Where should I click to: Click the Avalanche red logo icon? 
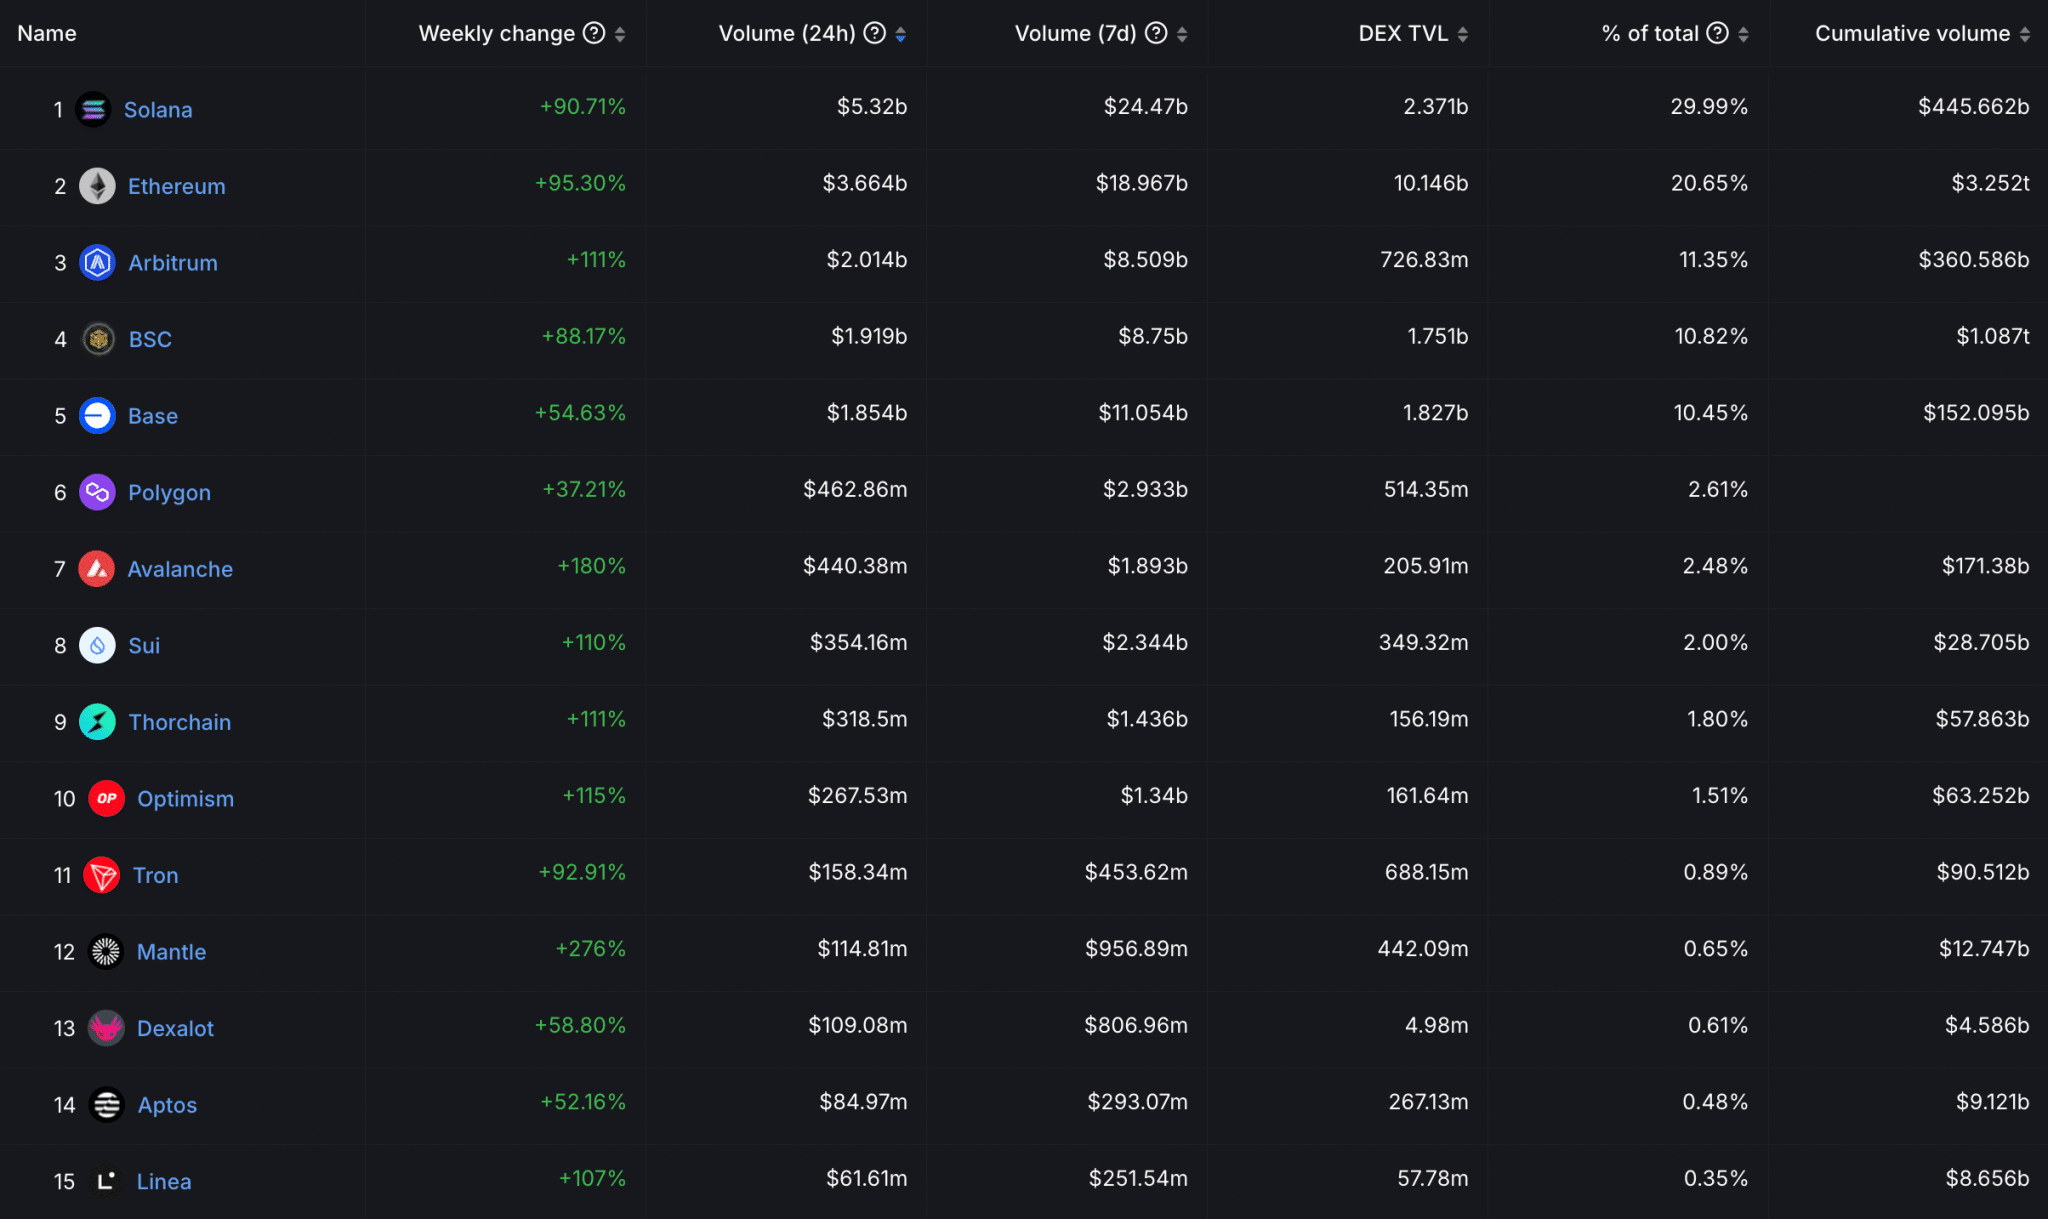pyautogui.click(x=97, y=569)
